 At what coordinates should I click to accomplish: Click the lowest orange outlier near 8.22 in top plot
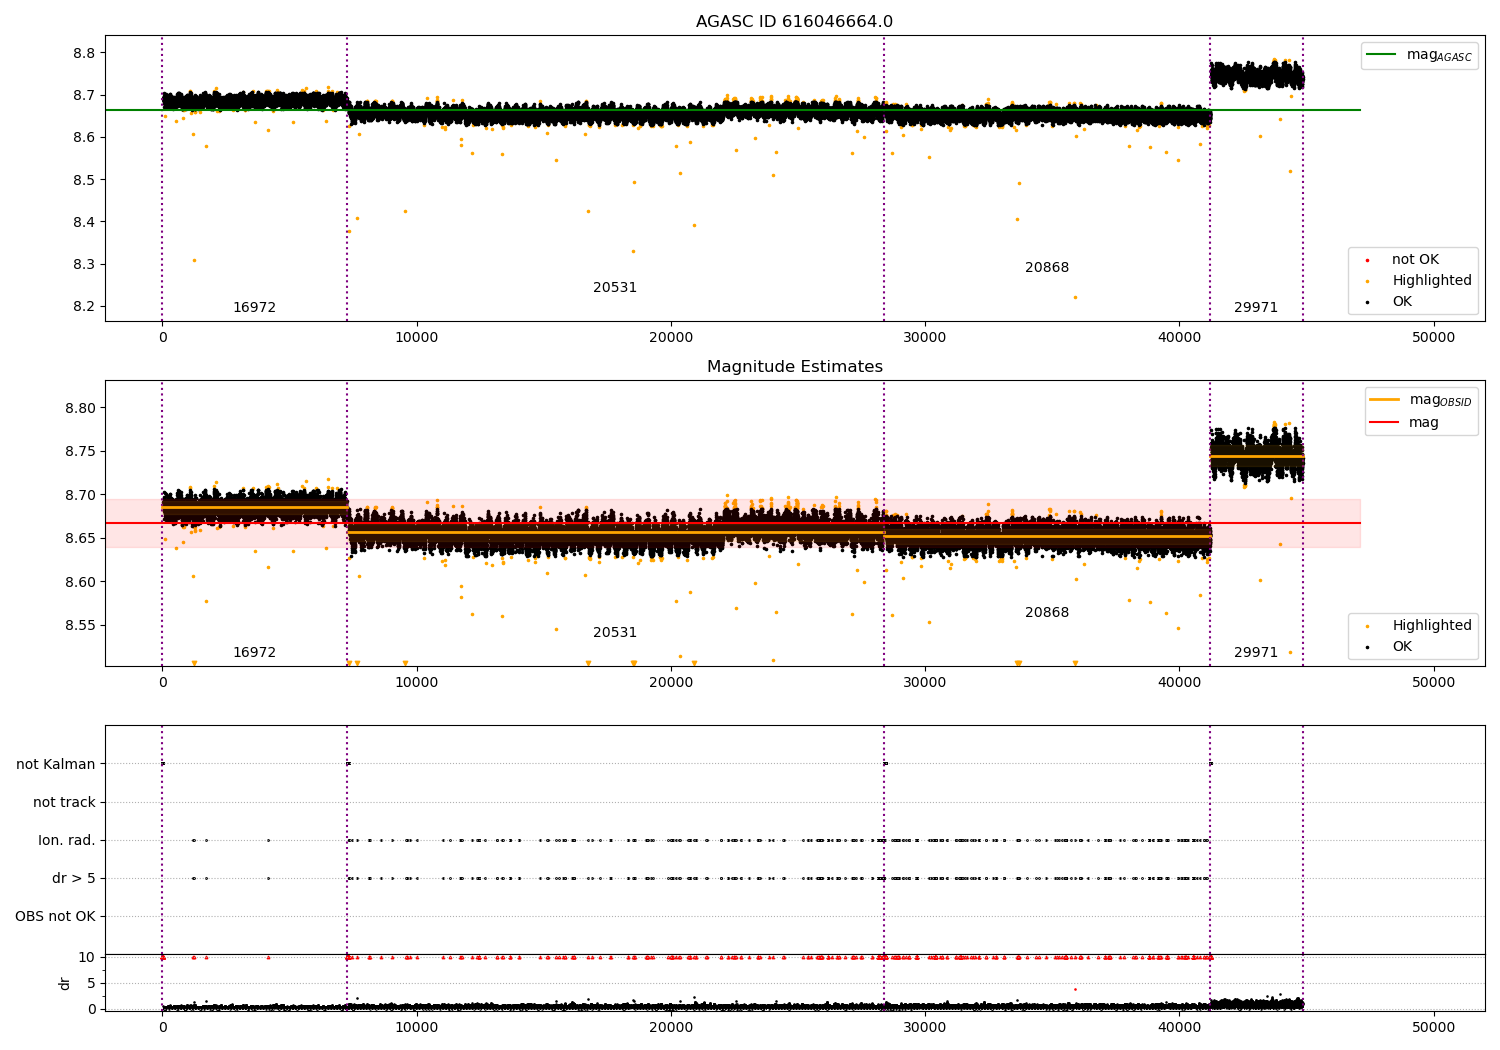[x=1075, y=297]
